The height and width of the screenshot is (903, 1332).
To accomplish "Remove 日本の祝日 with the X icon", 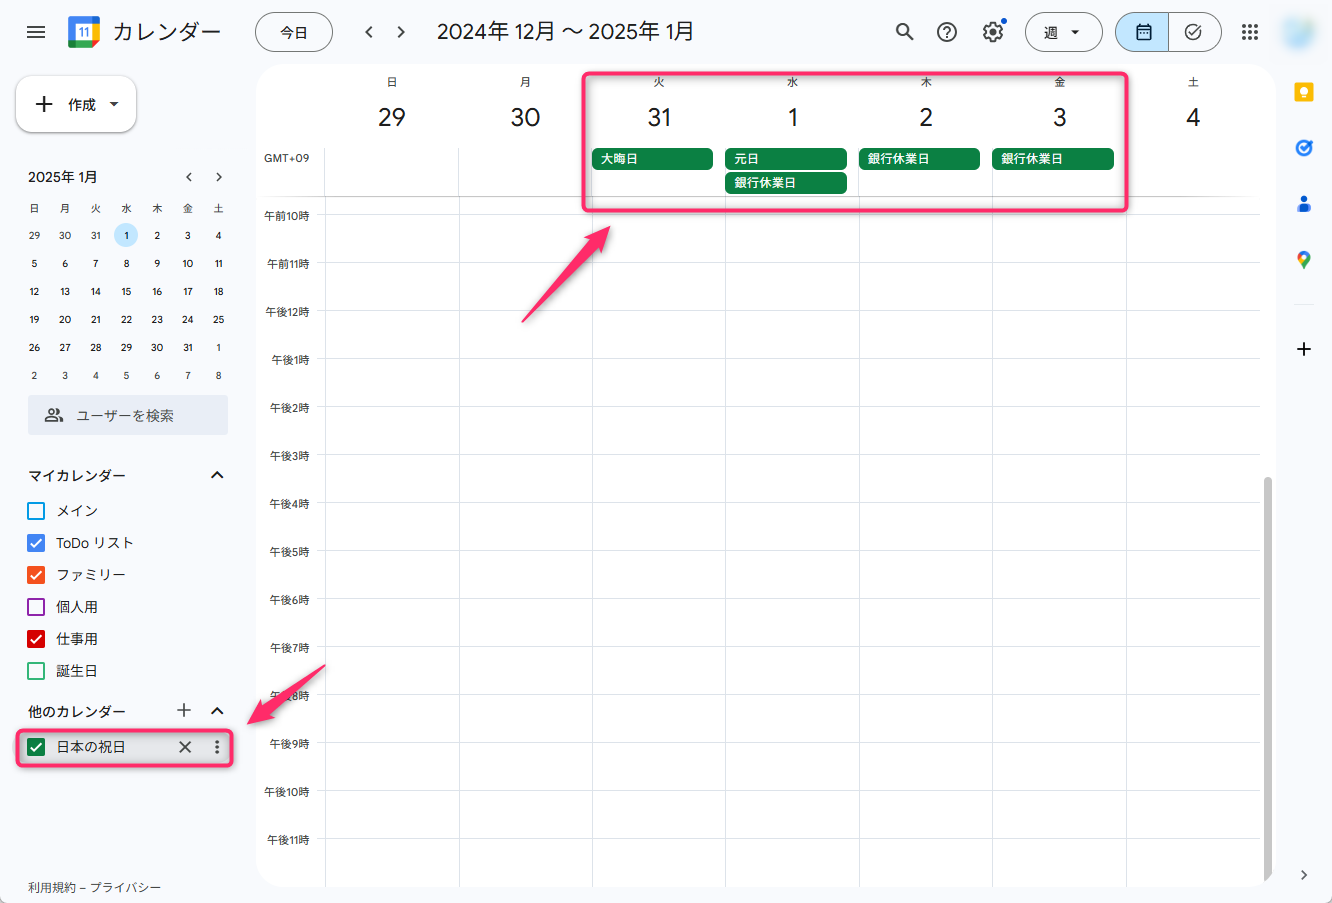I will (x=184, y=746).
